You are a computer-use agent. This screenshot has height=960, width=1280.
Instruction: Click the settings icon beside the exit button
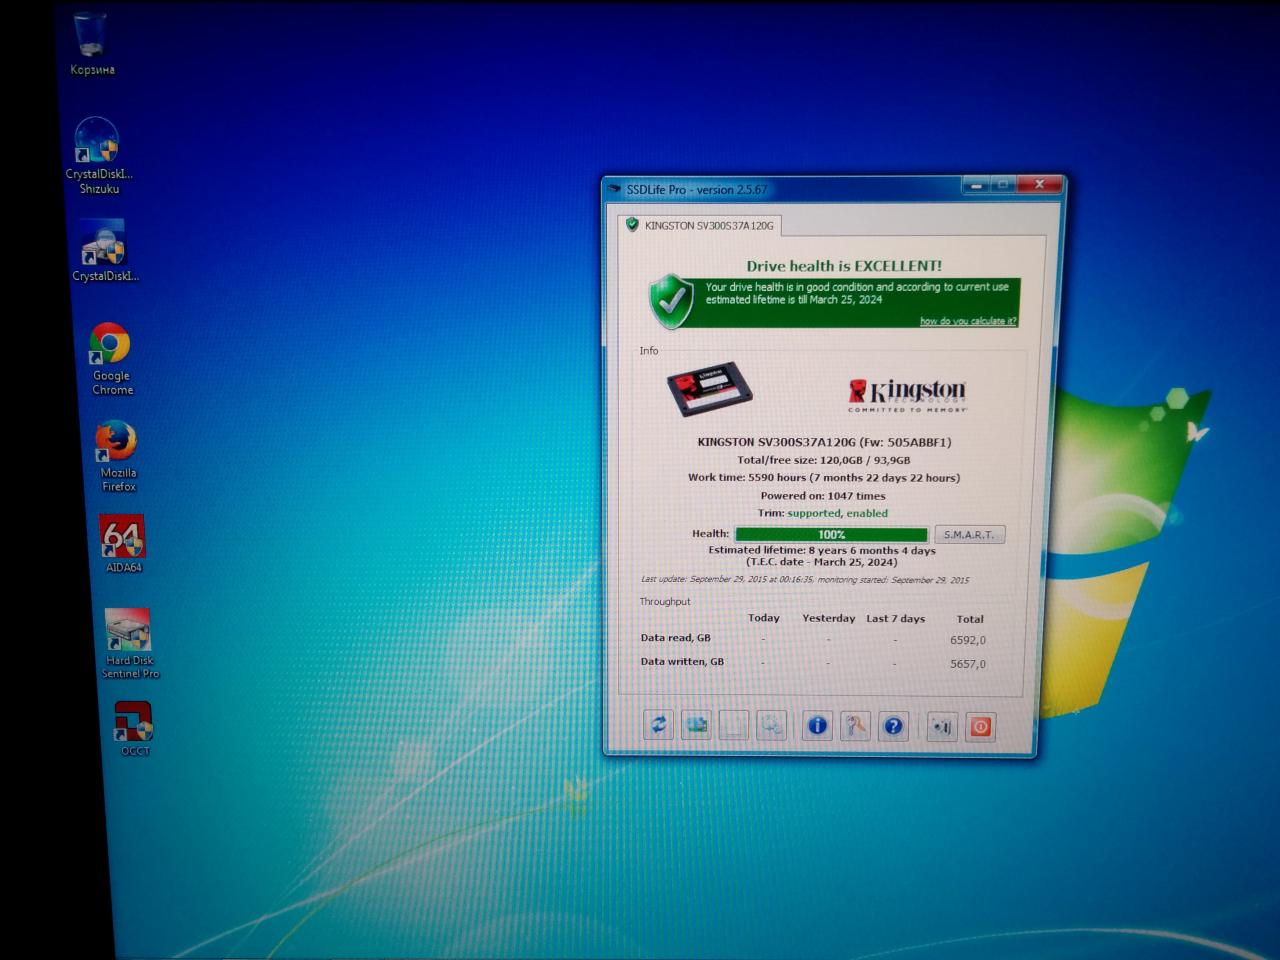(942, 727)
